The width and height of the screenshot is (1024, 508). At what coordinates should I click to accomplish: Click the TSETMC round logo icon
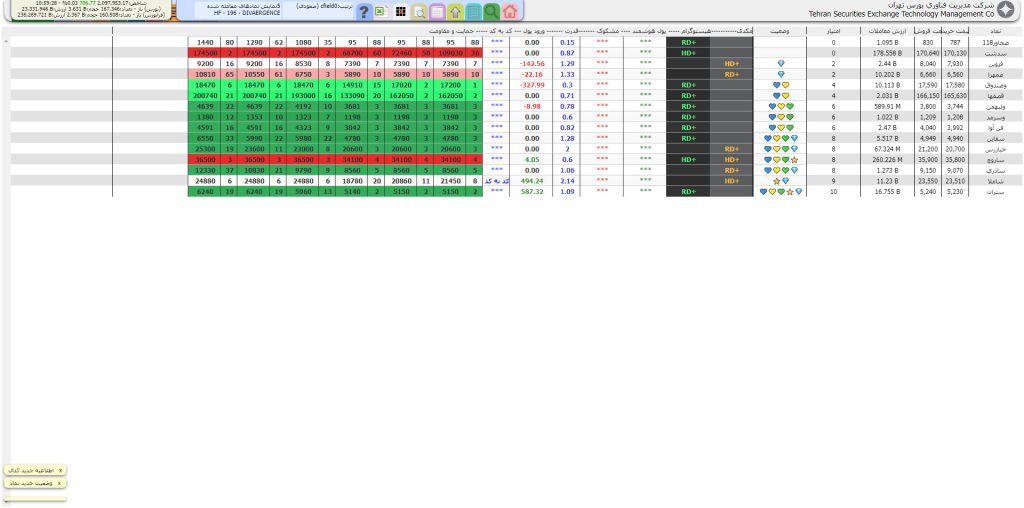[1007, 8]
